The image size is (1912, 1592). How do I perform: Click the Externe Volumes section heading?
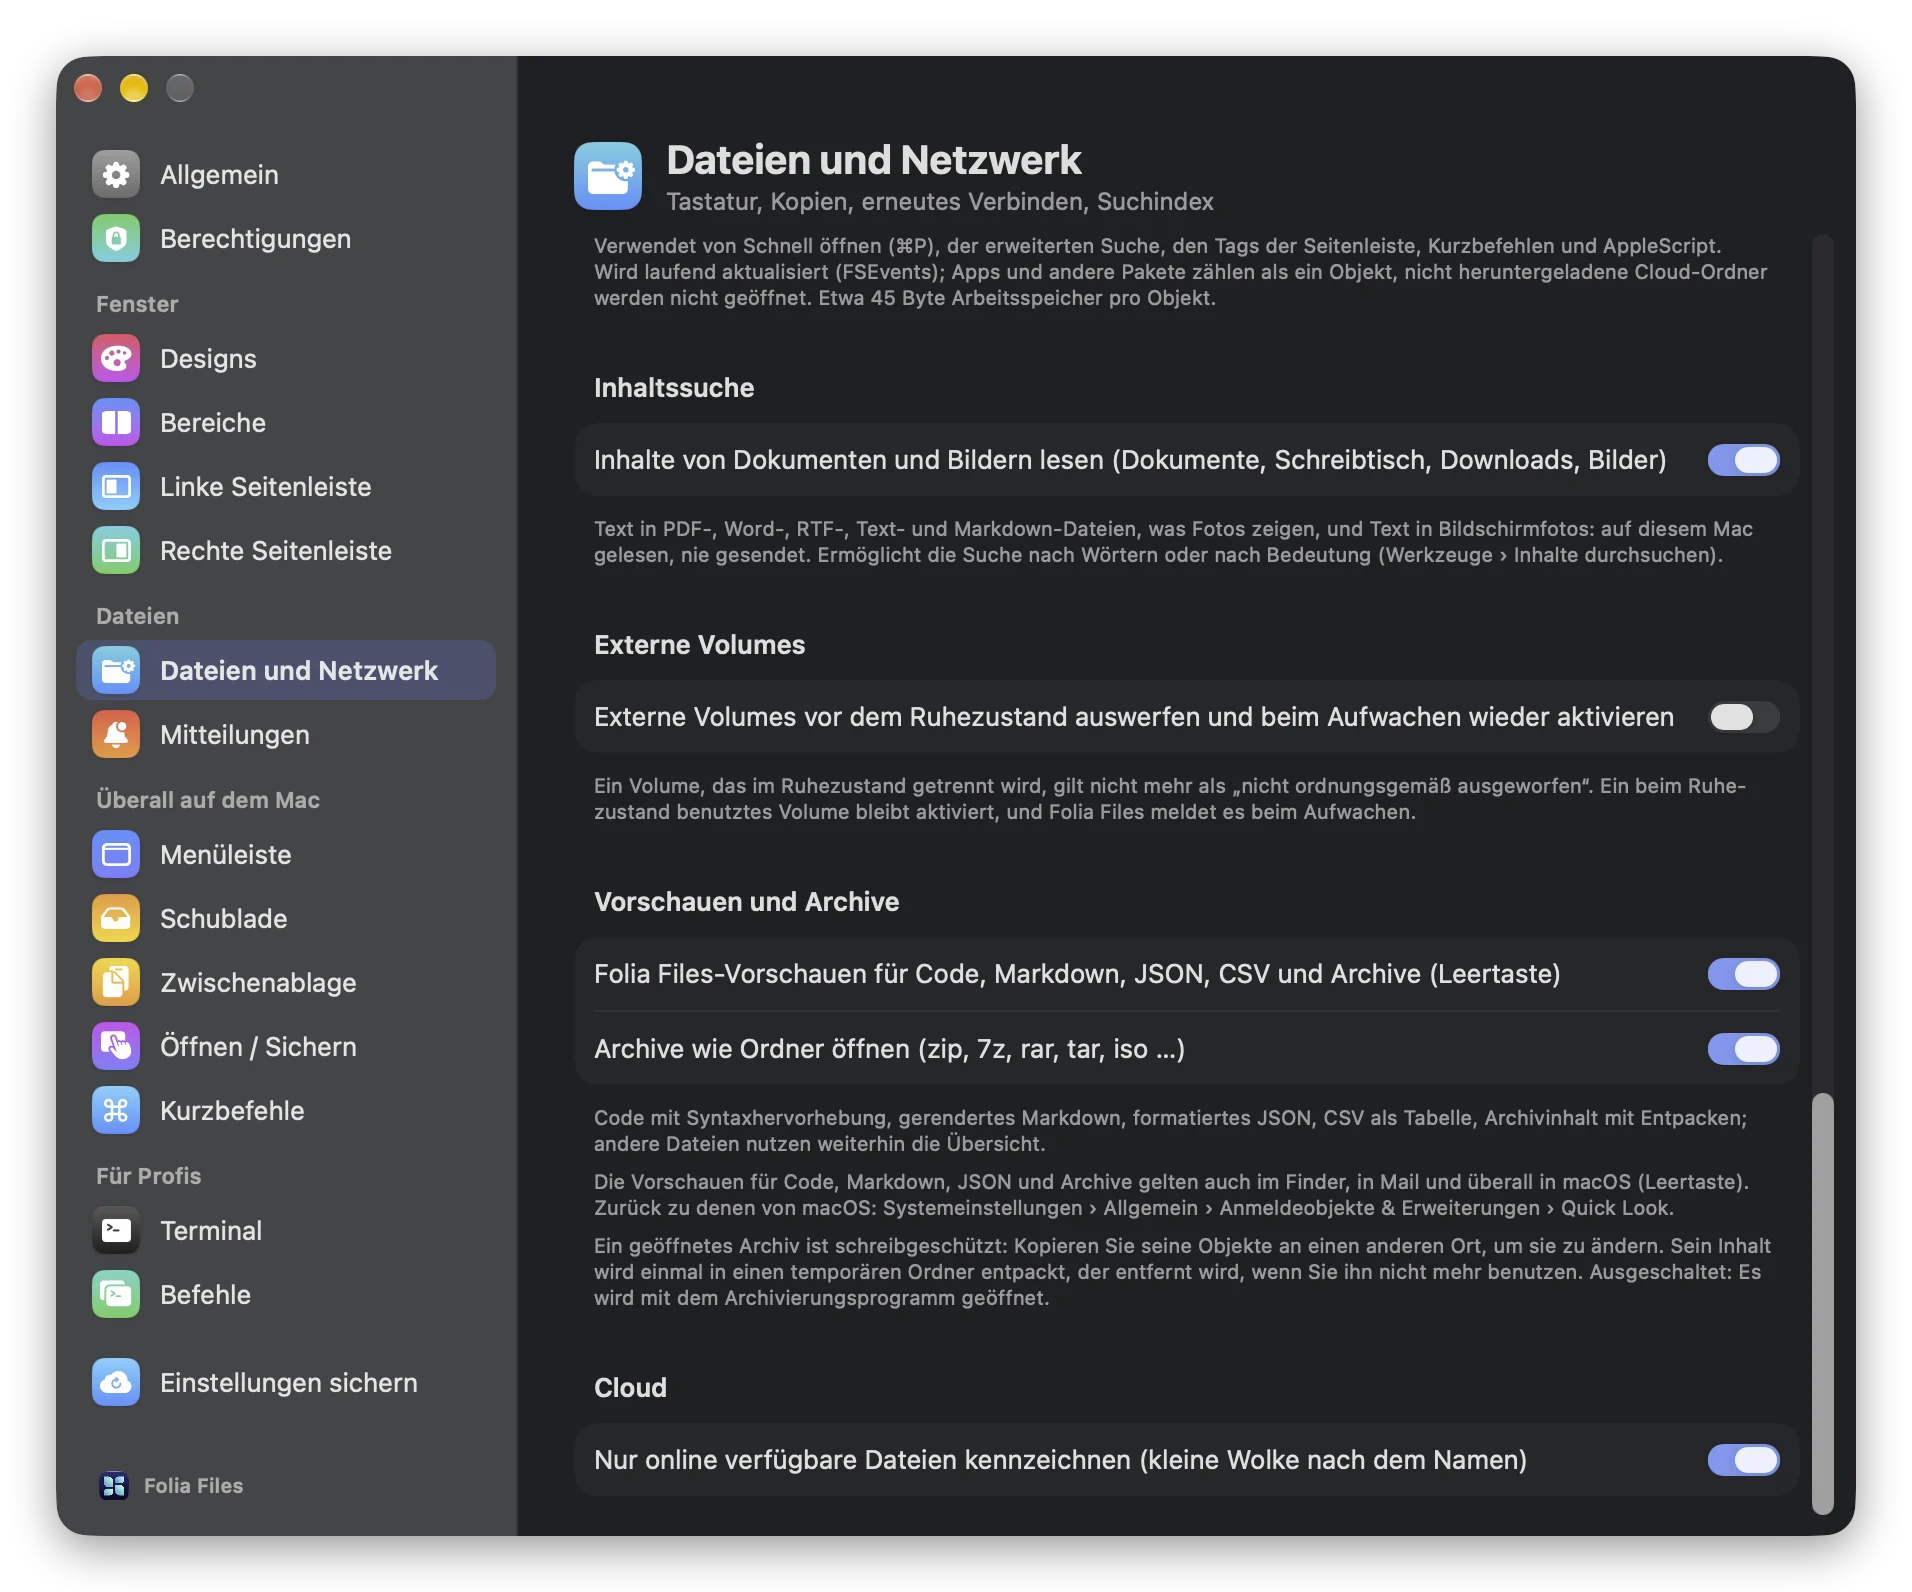(x=699, y=645)
